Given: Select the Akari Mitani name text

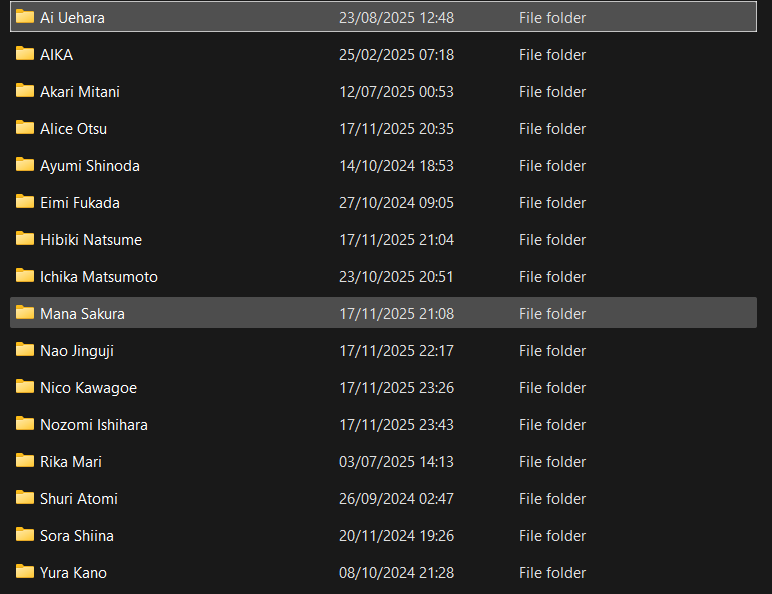Looking at the screenshot, I should click(80, 92).
